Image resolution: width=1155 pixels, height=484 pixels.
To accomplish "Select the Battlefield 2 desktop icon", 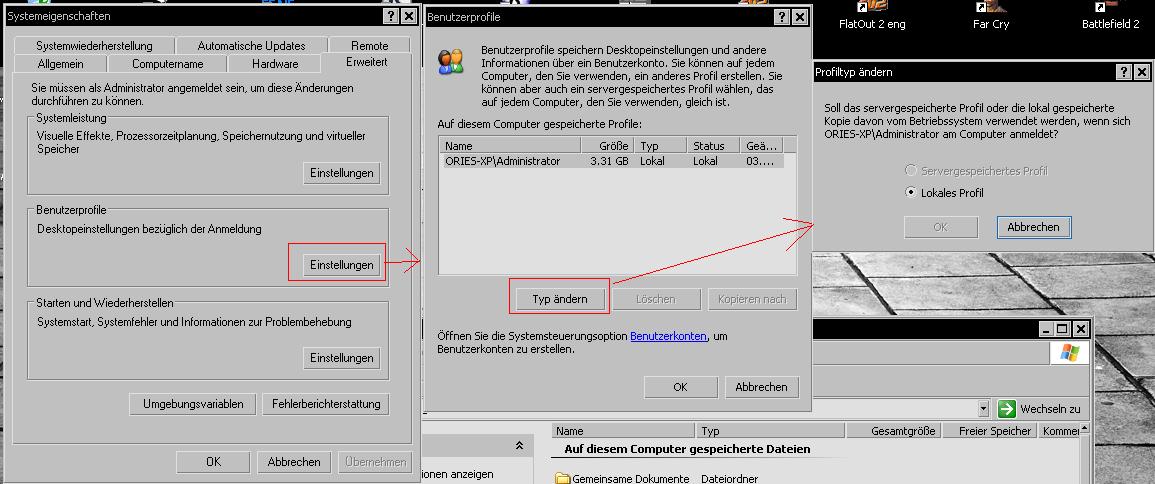I will pyautogui.click(x=1109, y=15).
